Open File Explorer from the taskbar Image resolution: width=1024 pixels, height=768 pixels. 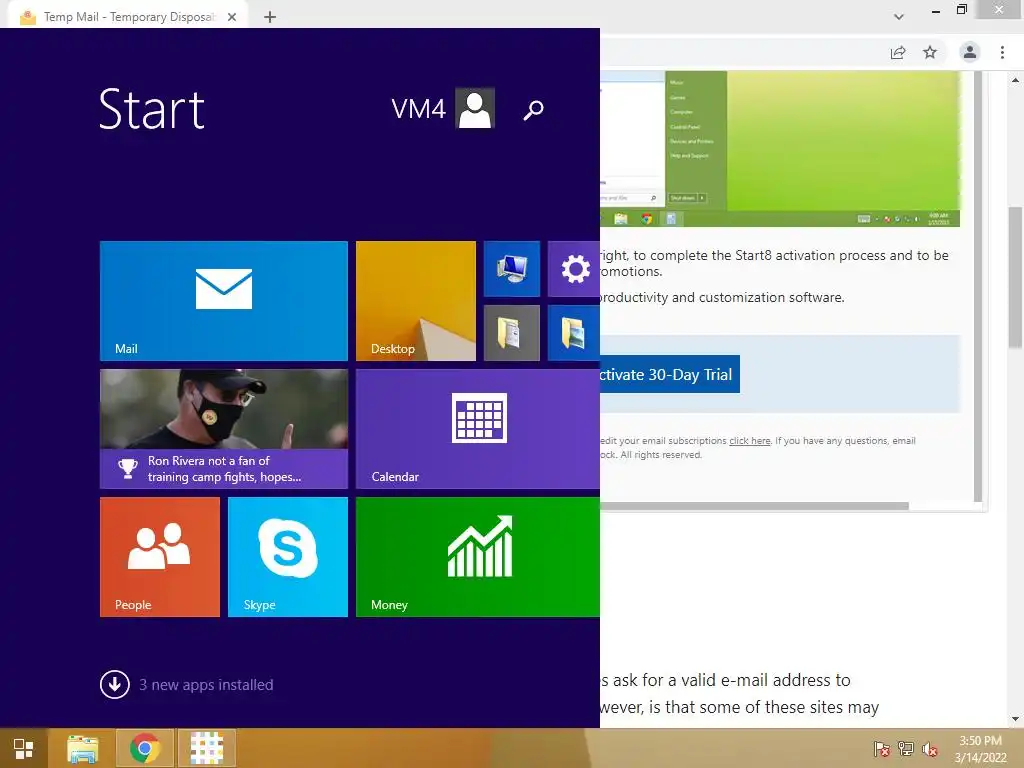[83, 748]
